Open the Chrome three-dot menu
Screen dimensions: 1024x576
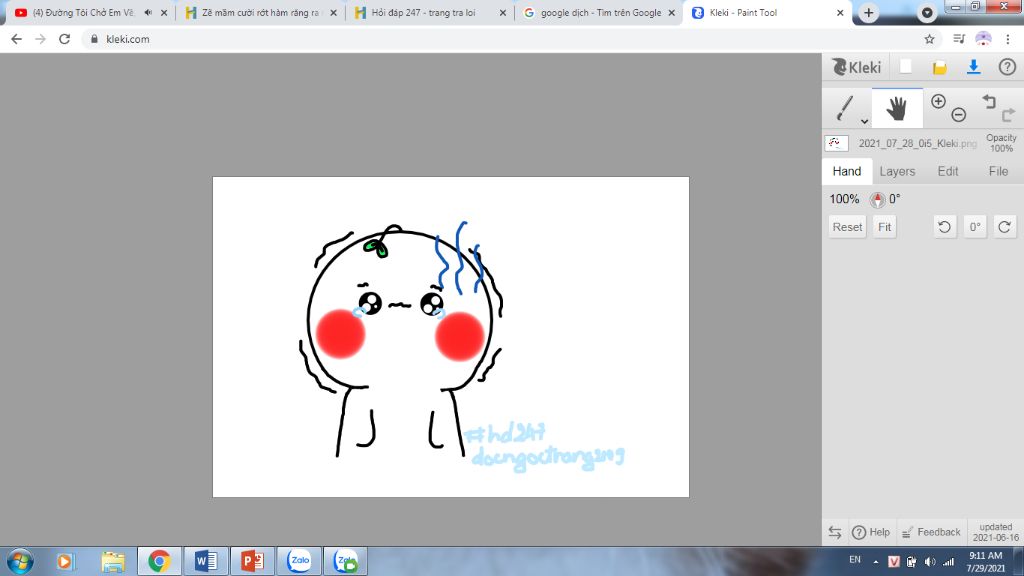(1009, 39)
